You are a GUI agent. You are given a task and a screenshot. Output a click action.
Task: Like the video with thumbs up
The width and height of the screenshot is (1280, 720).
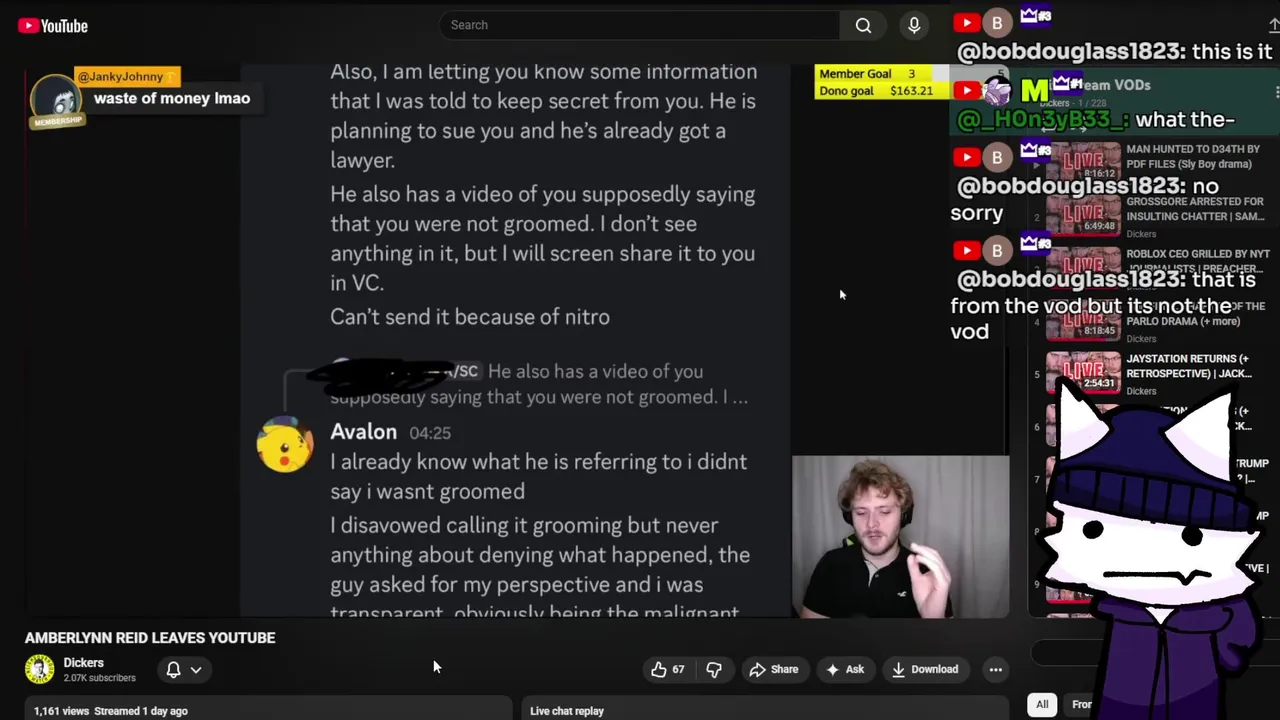[669, 669]
